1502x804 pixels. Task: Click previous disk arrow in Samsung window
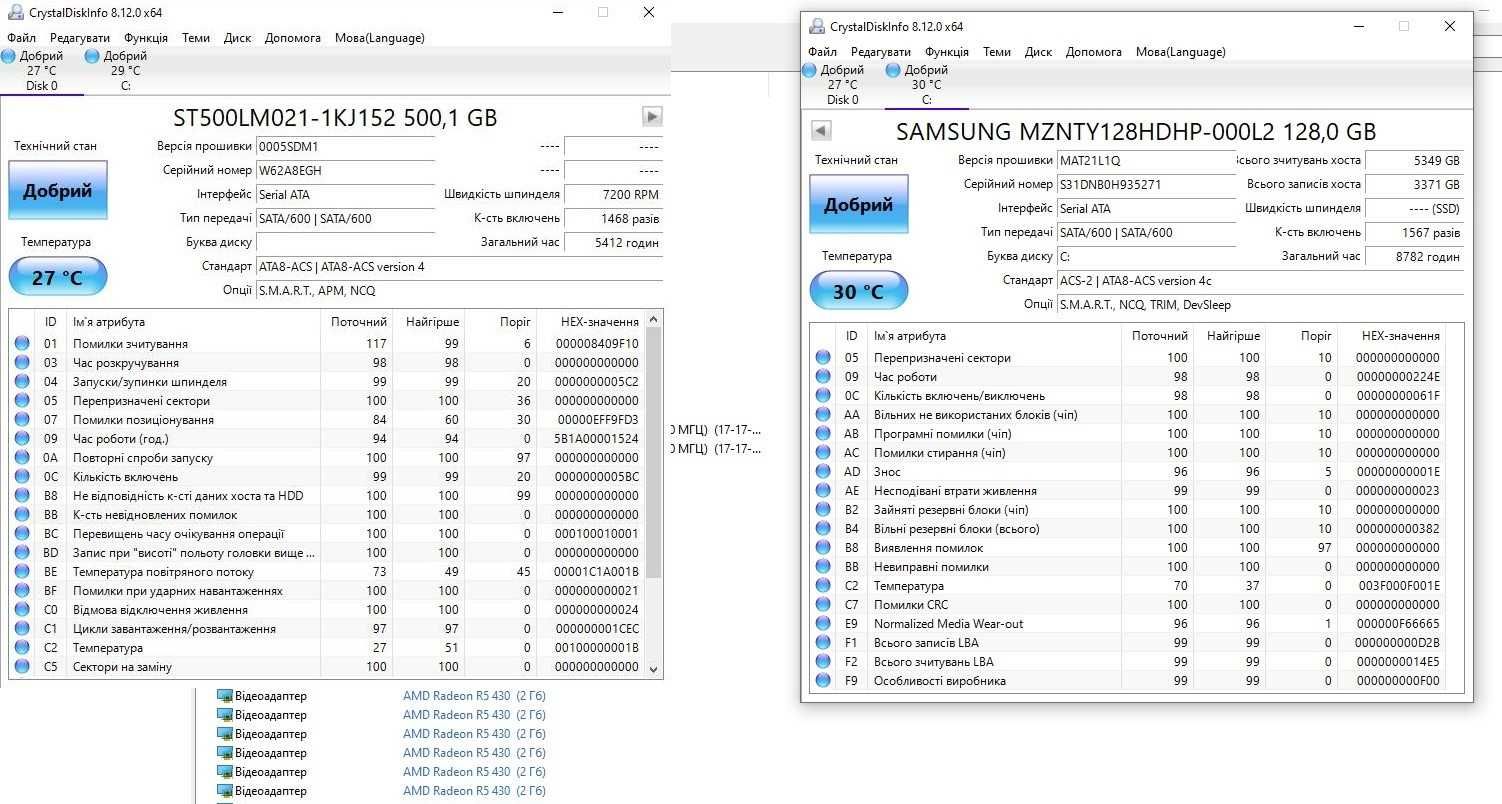[821, 131]
